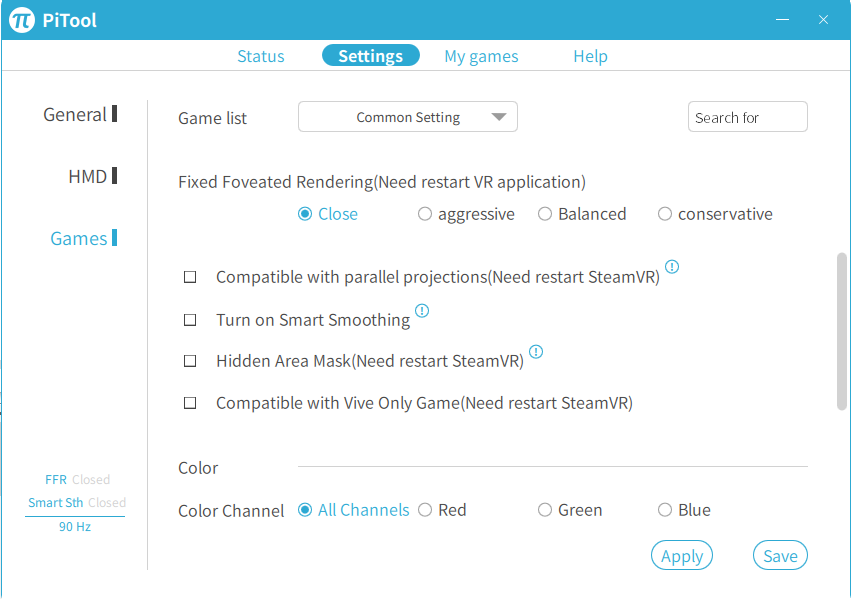Click the PiTool pi logo icon
The height and width of the screenshot is (608, 852).
22,20
